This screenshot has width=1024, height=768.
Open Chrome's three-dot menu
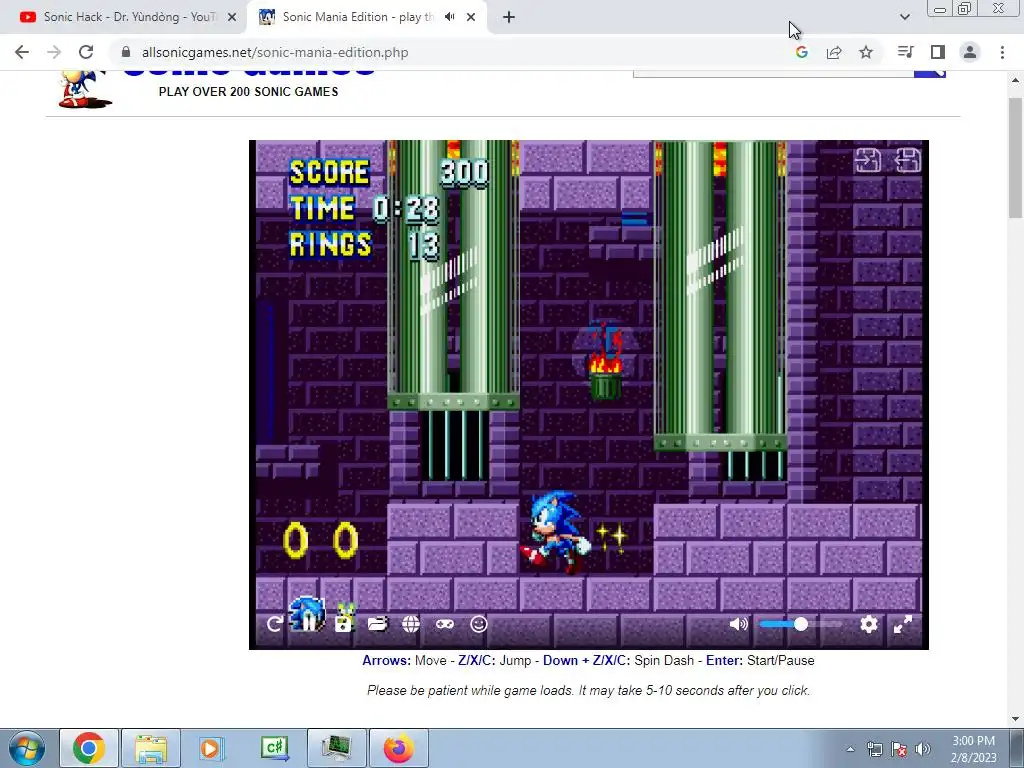point(1002,52)
